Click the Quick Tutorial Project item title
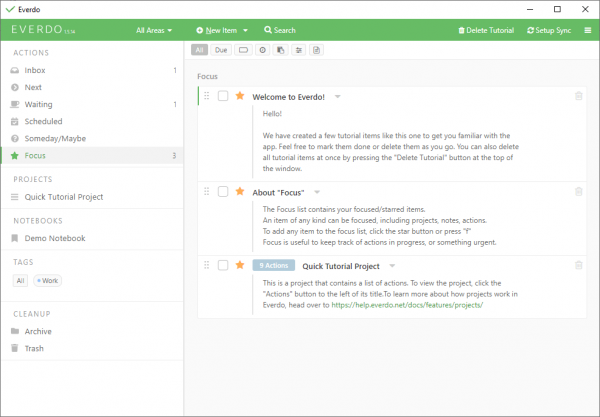The width and height of the screenshot is (600, 417). (x=341, y=266)
